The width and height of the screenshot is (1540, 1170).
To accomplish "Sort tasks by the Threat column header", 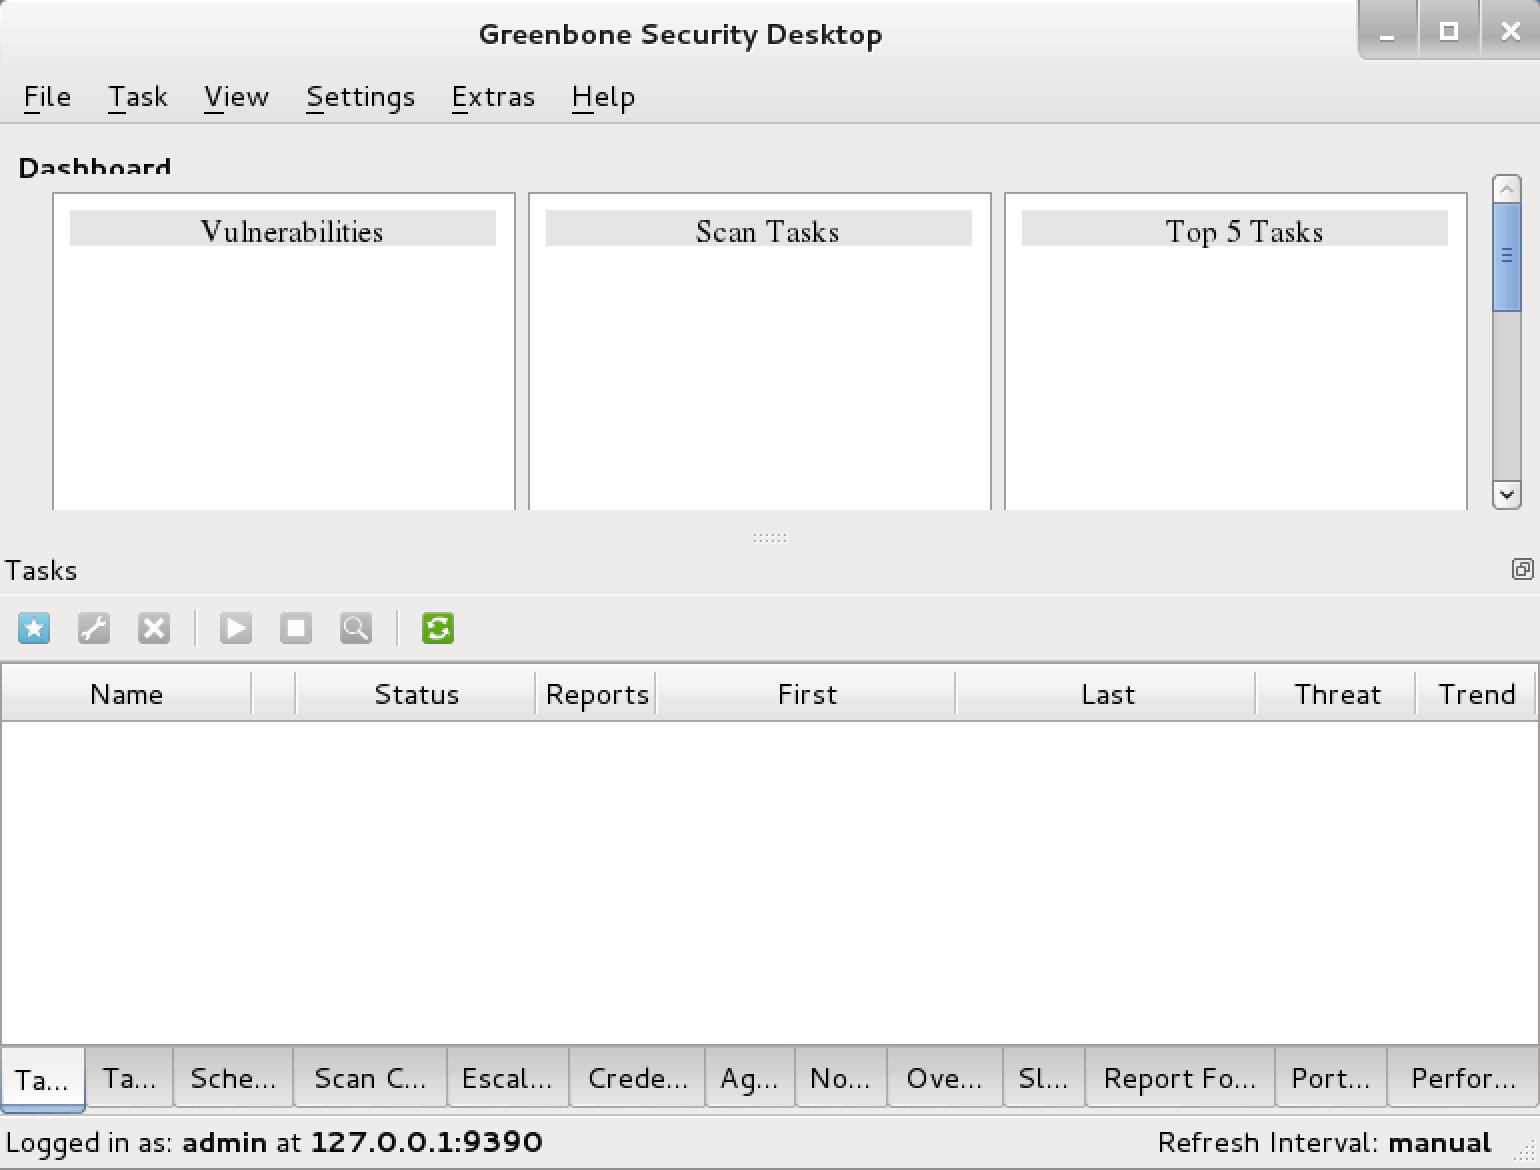I will (x=1336, y=694).
